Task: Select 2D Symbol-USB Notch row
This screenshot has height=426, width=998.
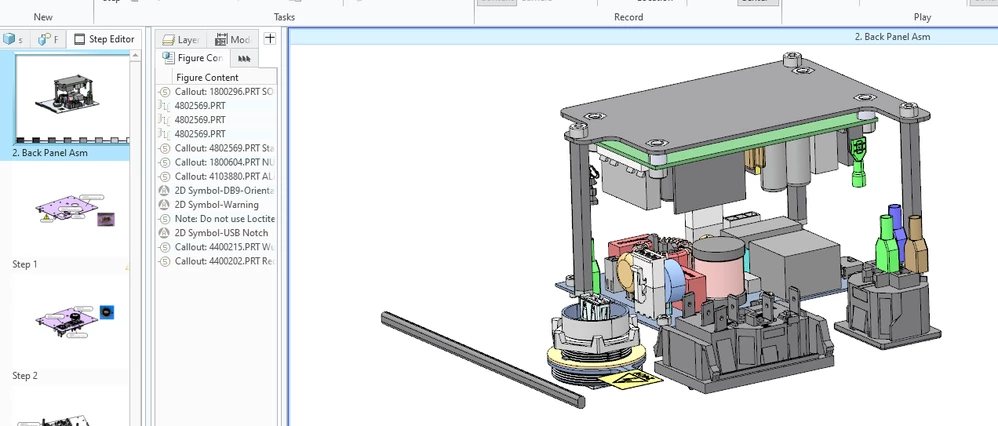Action: tap(216, 232)
